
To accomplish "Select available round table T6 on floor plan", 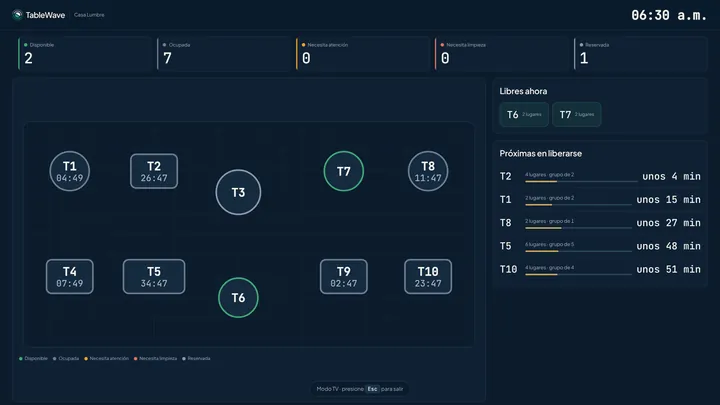I will [238, 298].
